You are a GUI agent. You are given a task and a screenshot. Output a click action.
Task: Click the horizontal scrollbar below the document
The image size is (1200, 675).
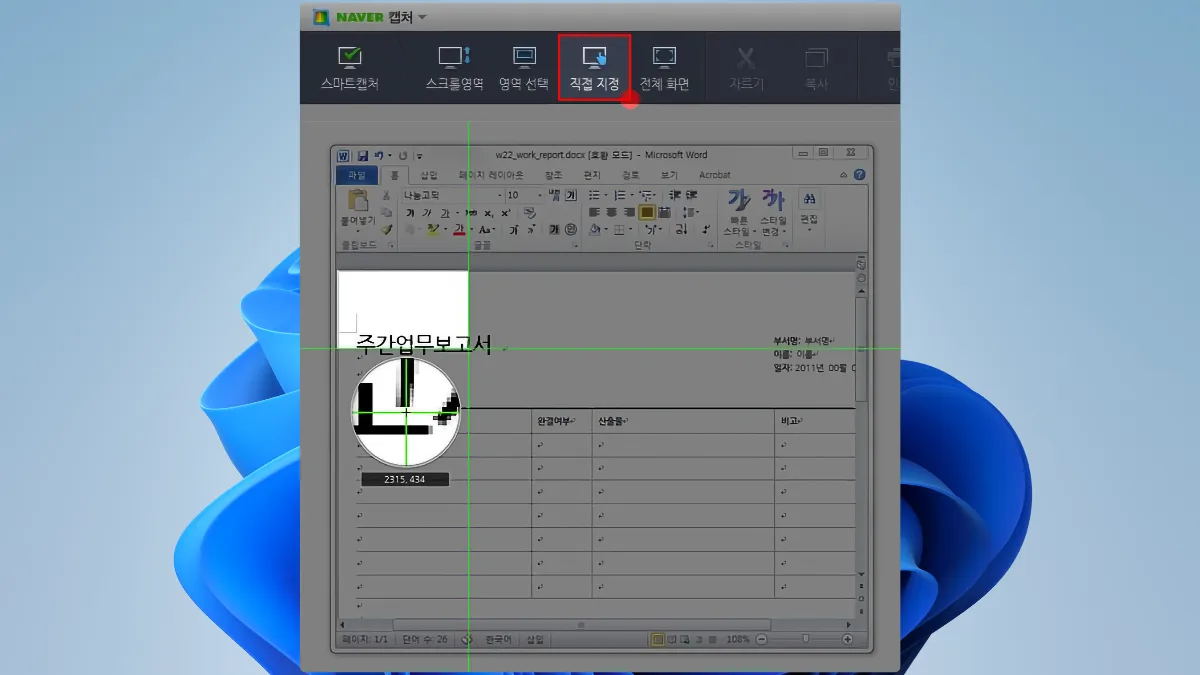[580, 625]
